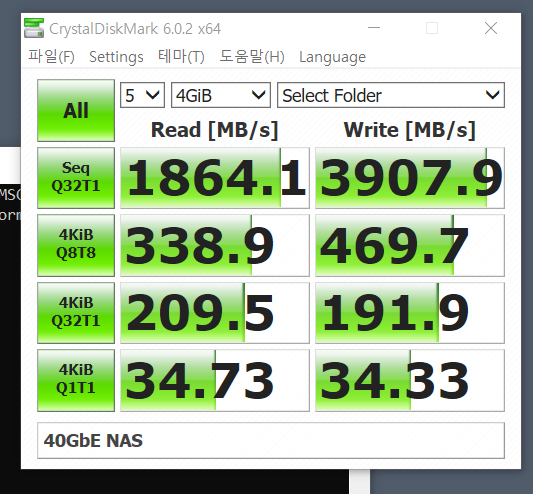The image size is (533, 494).
Task: Click the 4KiB Q1T1 read value 34.73
Action: 215,380
